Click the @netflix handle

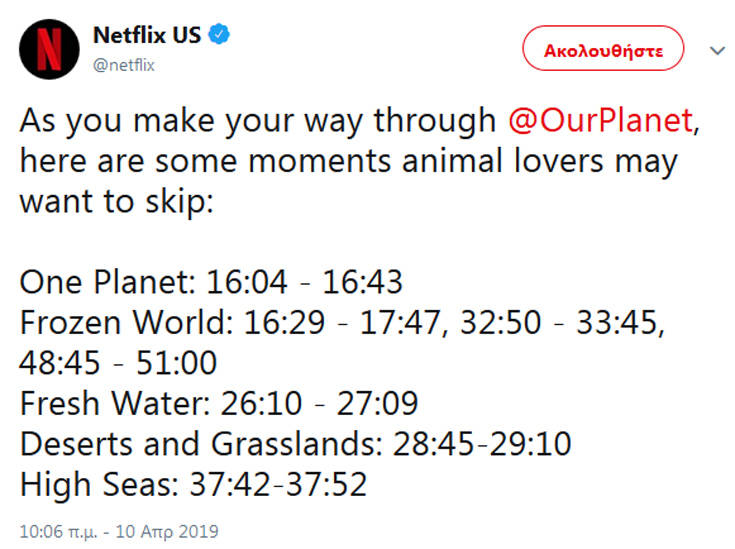click(x=124, y=65)
